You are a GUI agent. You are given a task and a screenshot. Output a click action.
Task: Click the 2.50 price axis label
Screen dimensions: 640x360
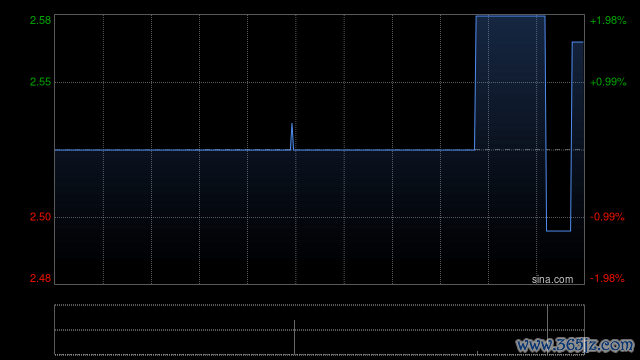click(x=40, y=217)
